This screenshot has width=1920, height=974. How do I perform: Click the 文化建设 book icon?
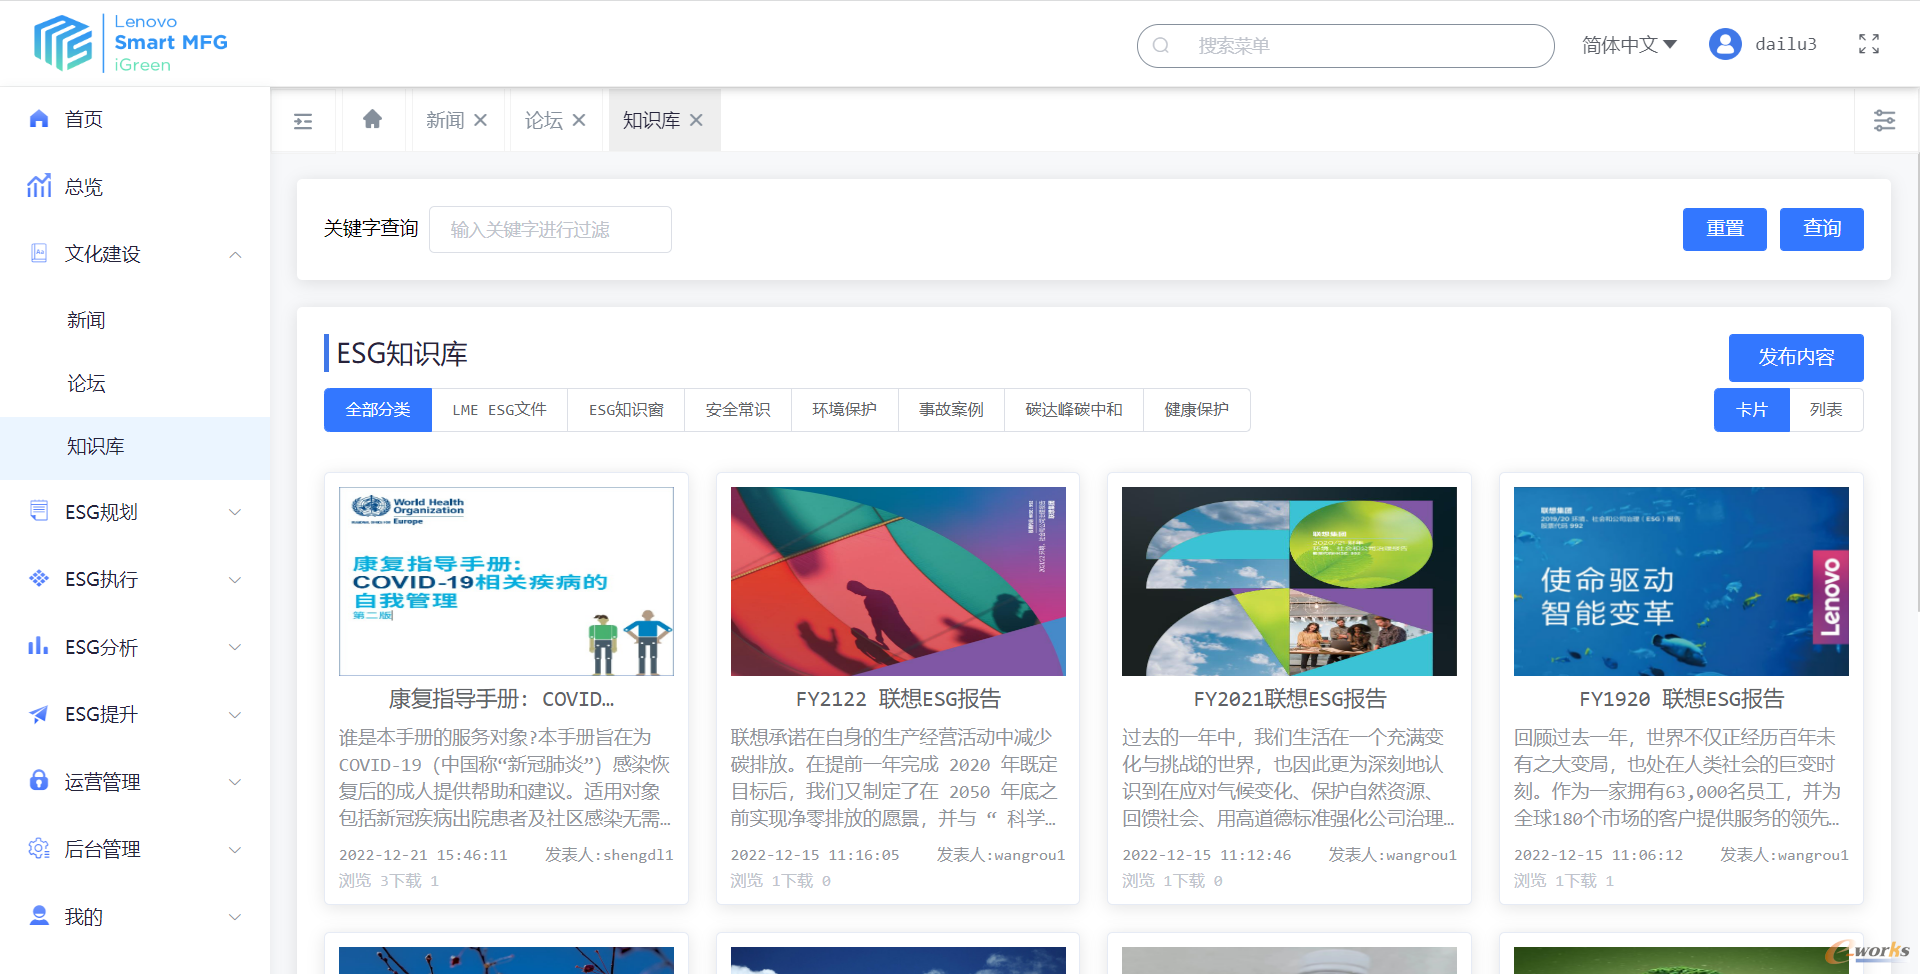pos(39,253)
